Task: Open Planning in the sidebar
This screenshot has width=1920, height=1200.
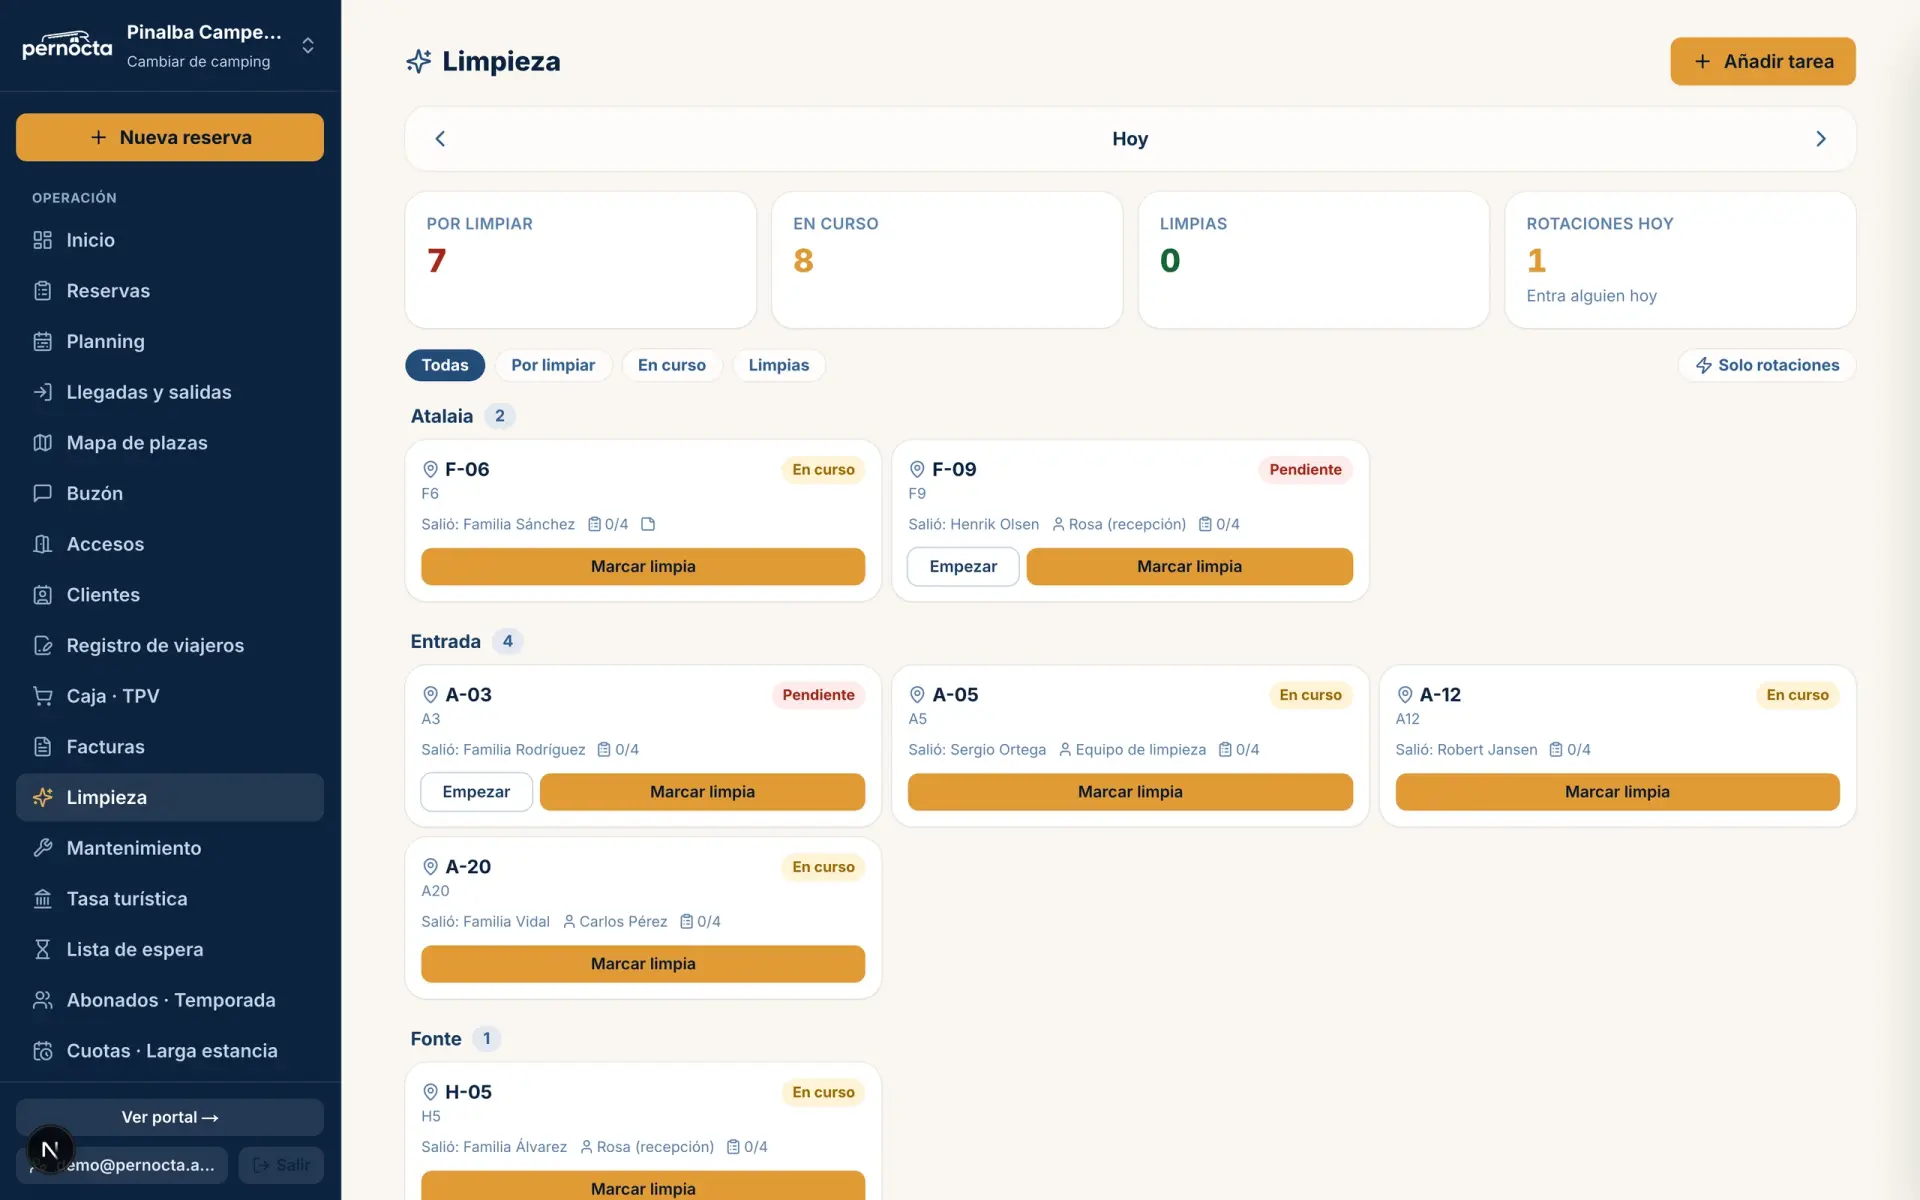Action: 170,342
